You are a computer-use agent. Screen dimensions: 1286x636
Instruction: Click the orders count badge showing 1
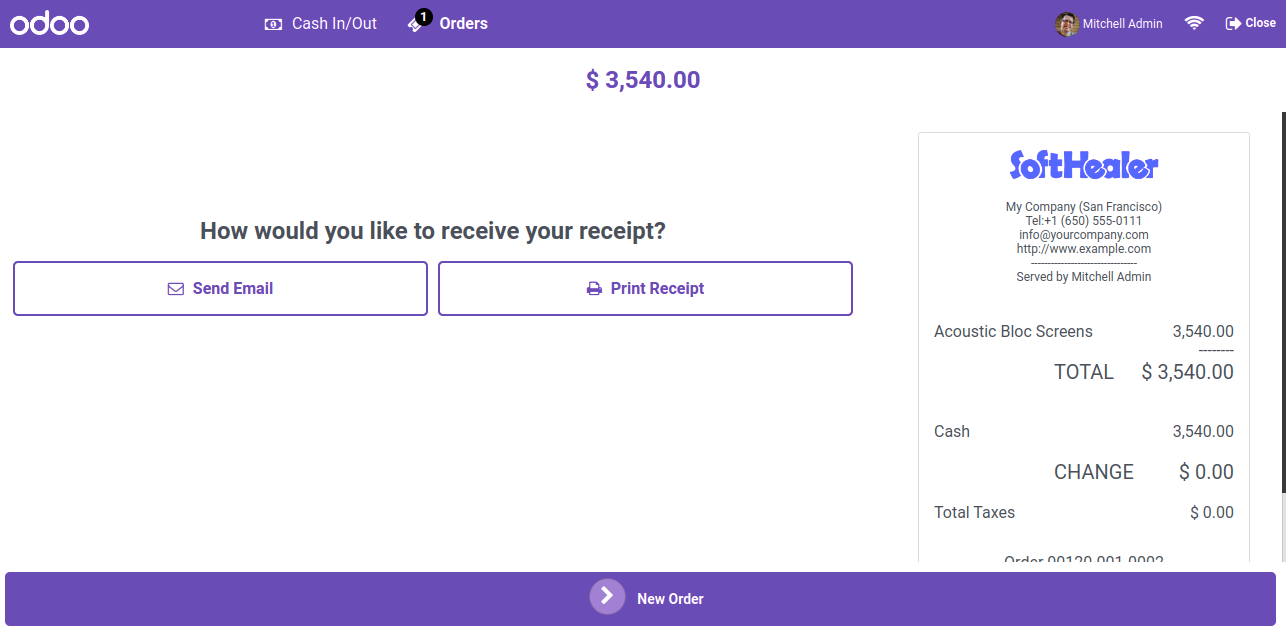424,17
